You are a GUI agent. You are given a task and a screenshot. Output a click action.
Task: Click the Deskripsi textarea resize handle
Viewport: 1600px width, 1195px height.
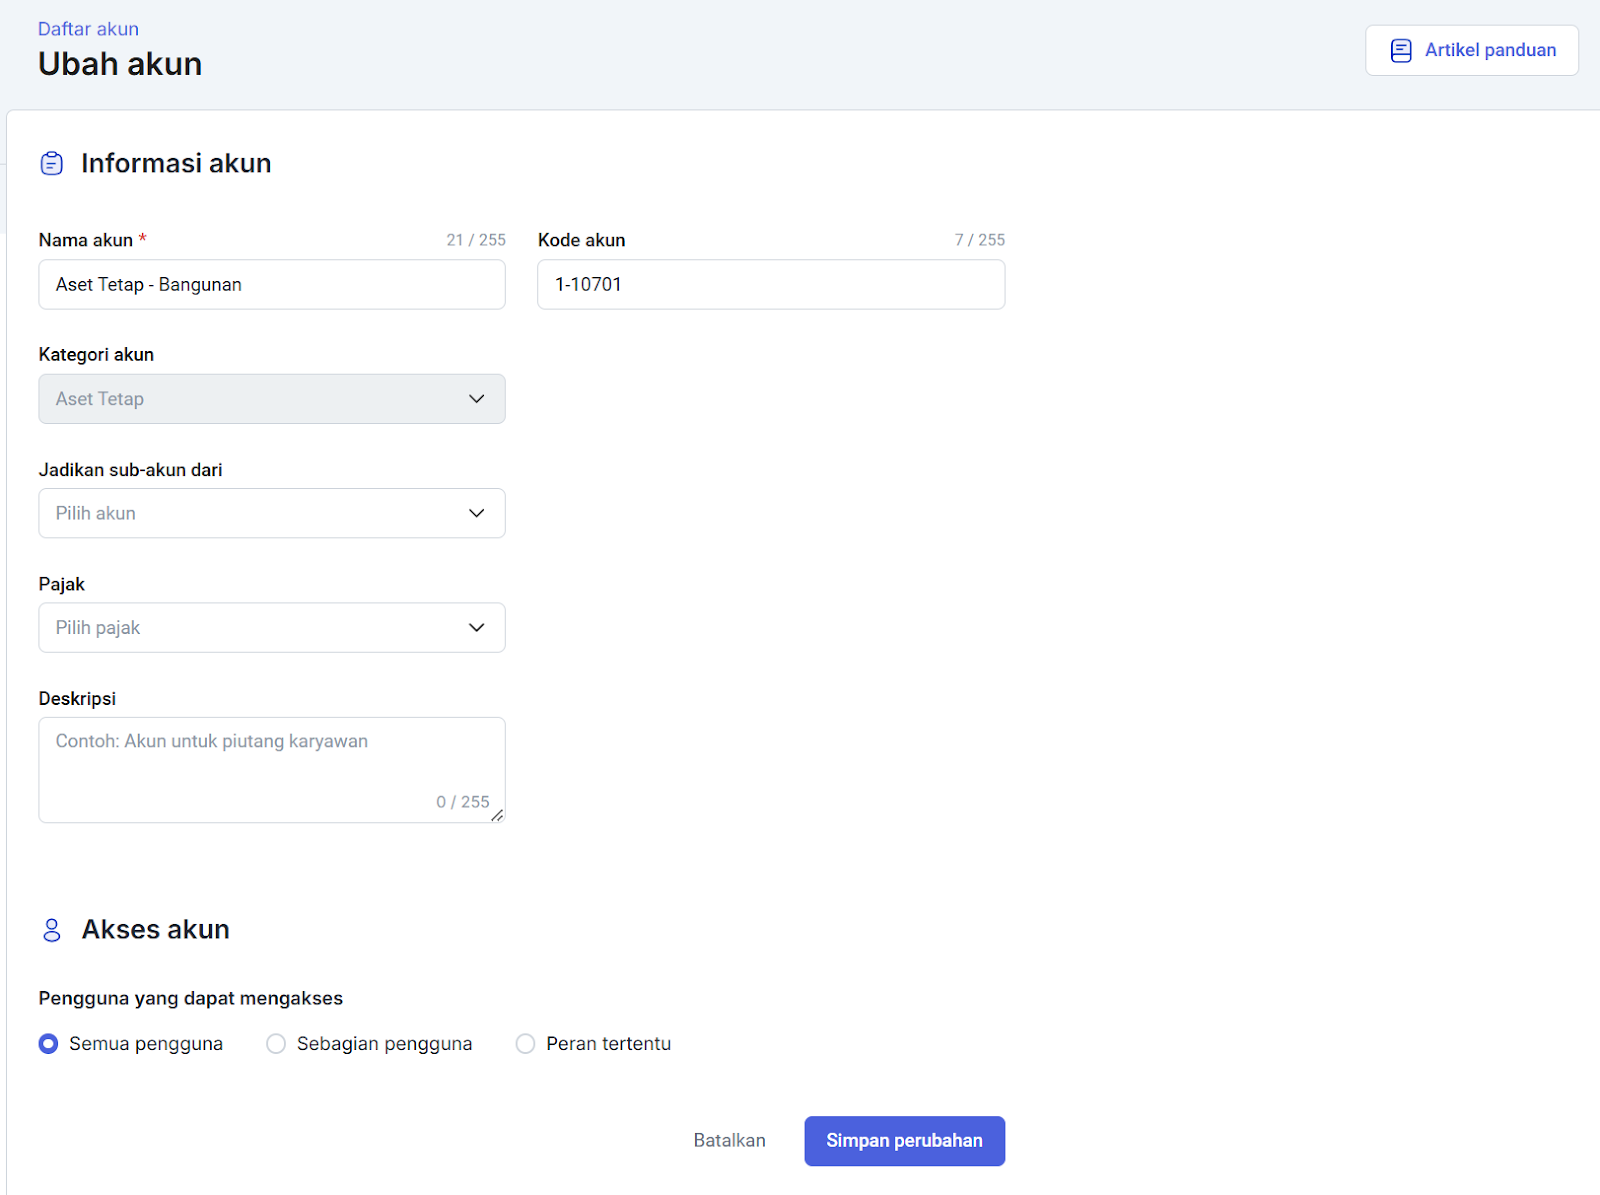(x=497, y=815)
